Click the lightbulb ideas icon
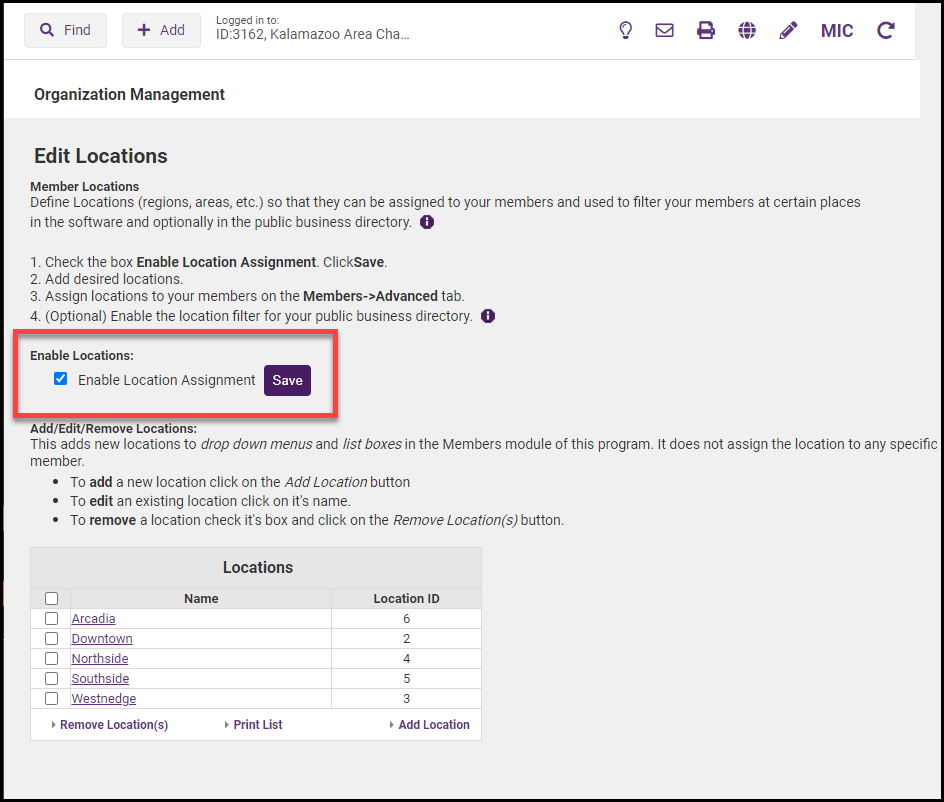Screen dimensions: 944x802 tap(626, 31)
